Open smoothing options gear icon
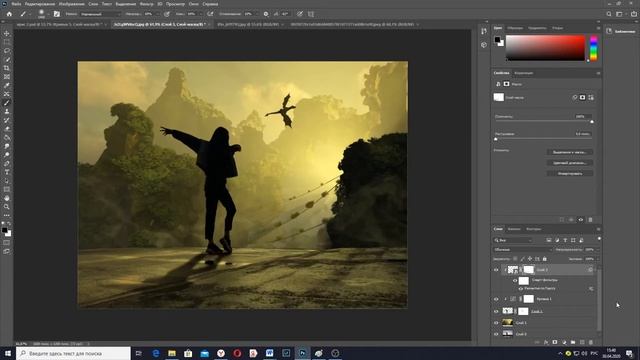 tap(266, 14)
